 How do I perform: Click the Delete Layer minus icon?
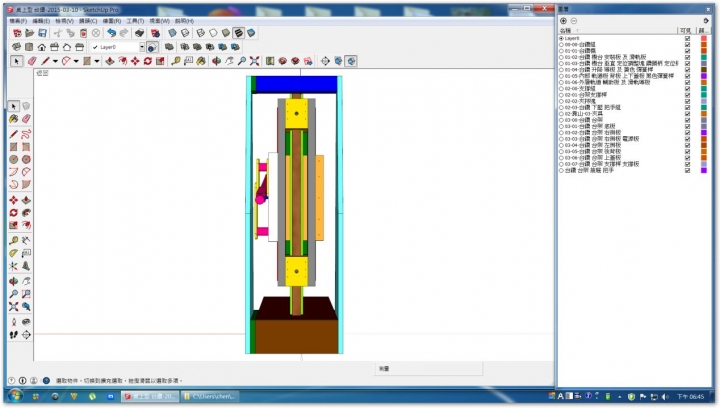tap(574, 21)
